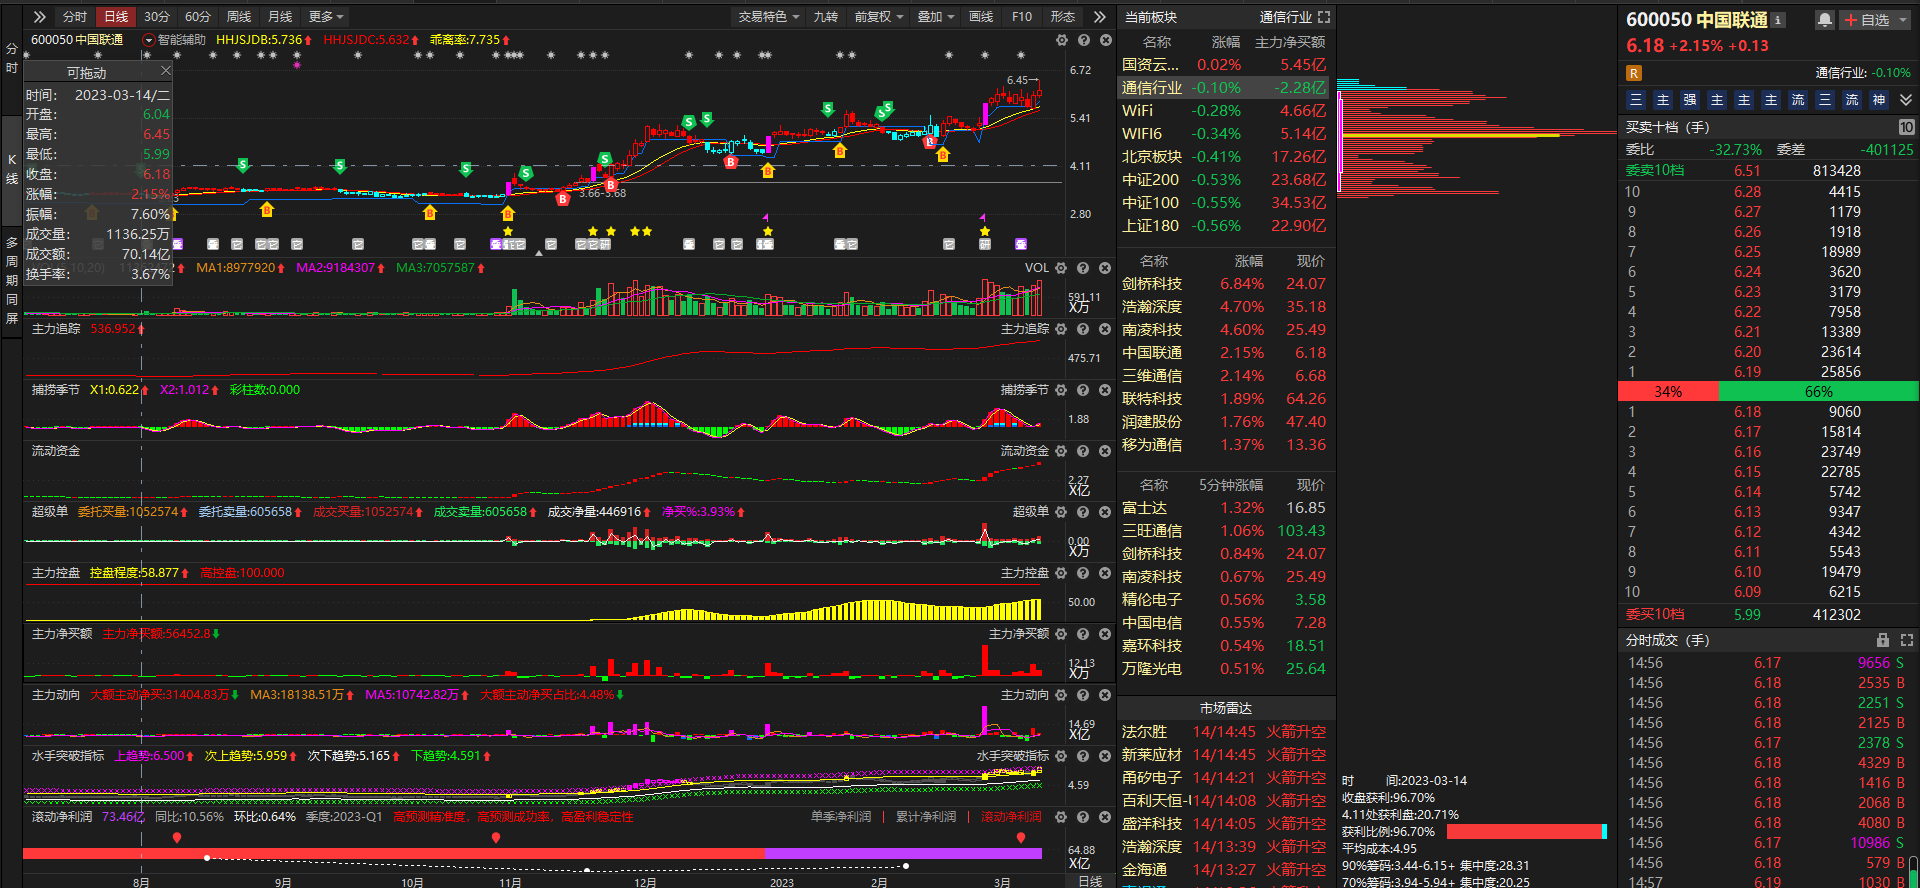Expand more indicator tags with the double chevron
This screenshot has width=1920, height=888.
1906,100
